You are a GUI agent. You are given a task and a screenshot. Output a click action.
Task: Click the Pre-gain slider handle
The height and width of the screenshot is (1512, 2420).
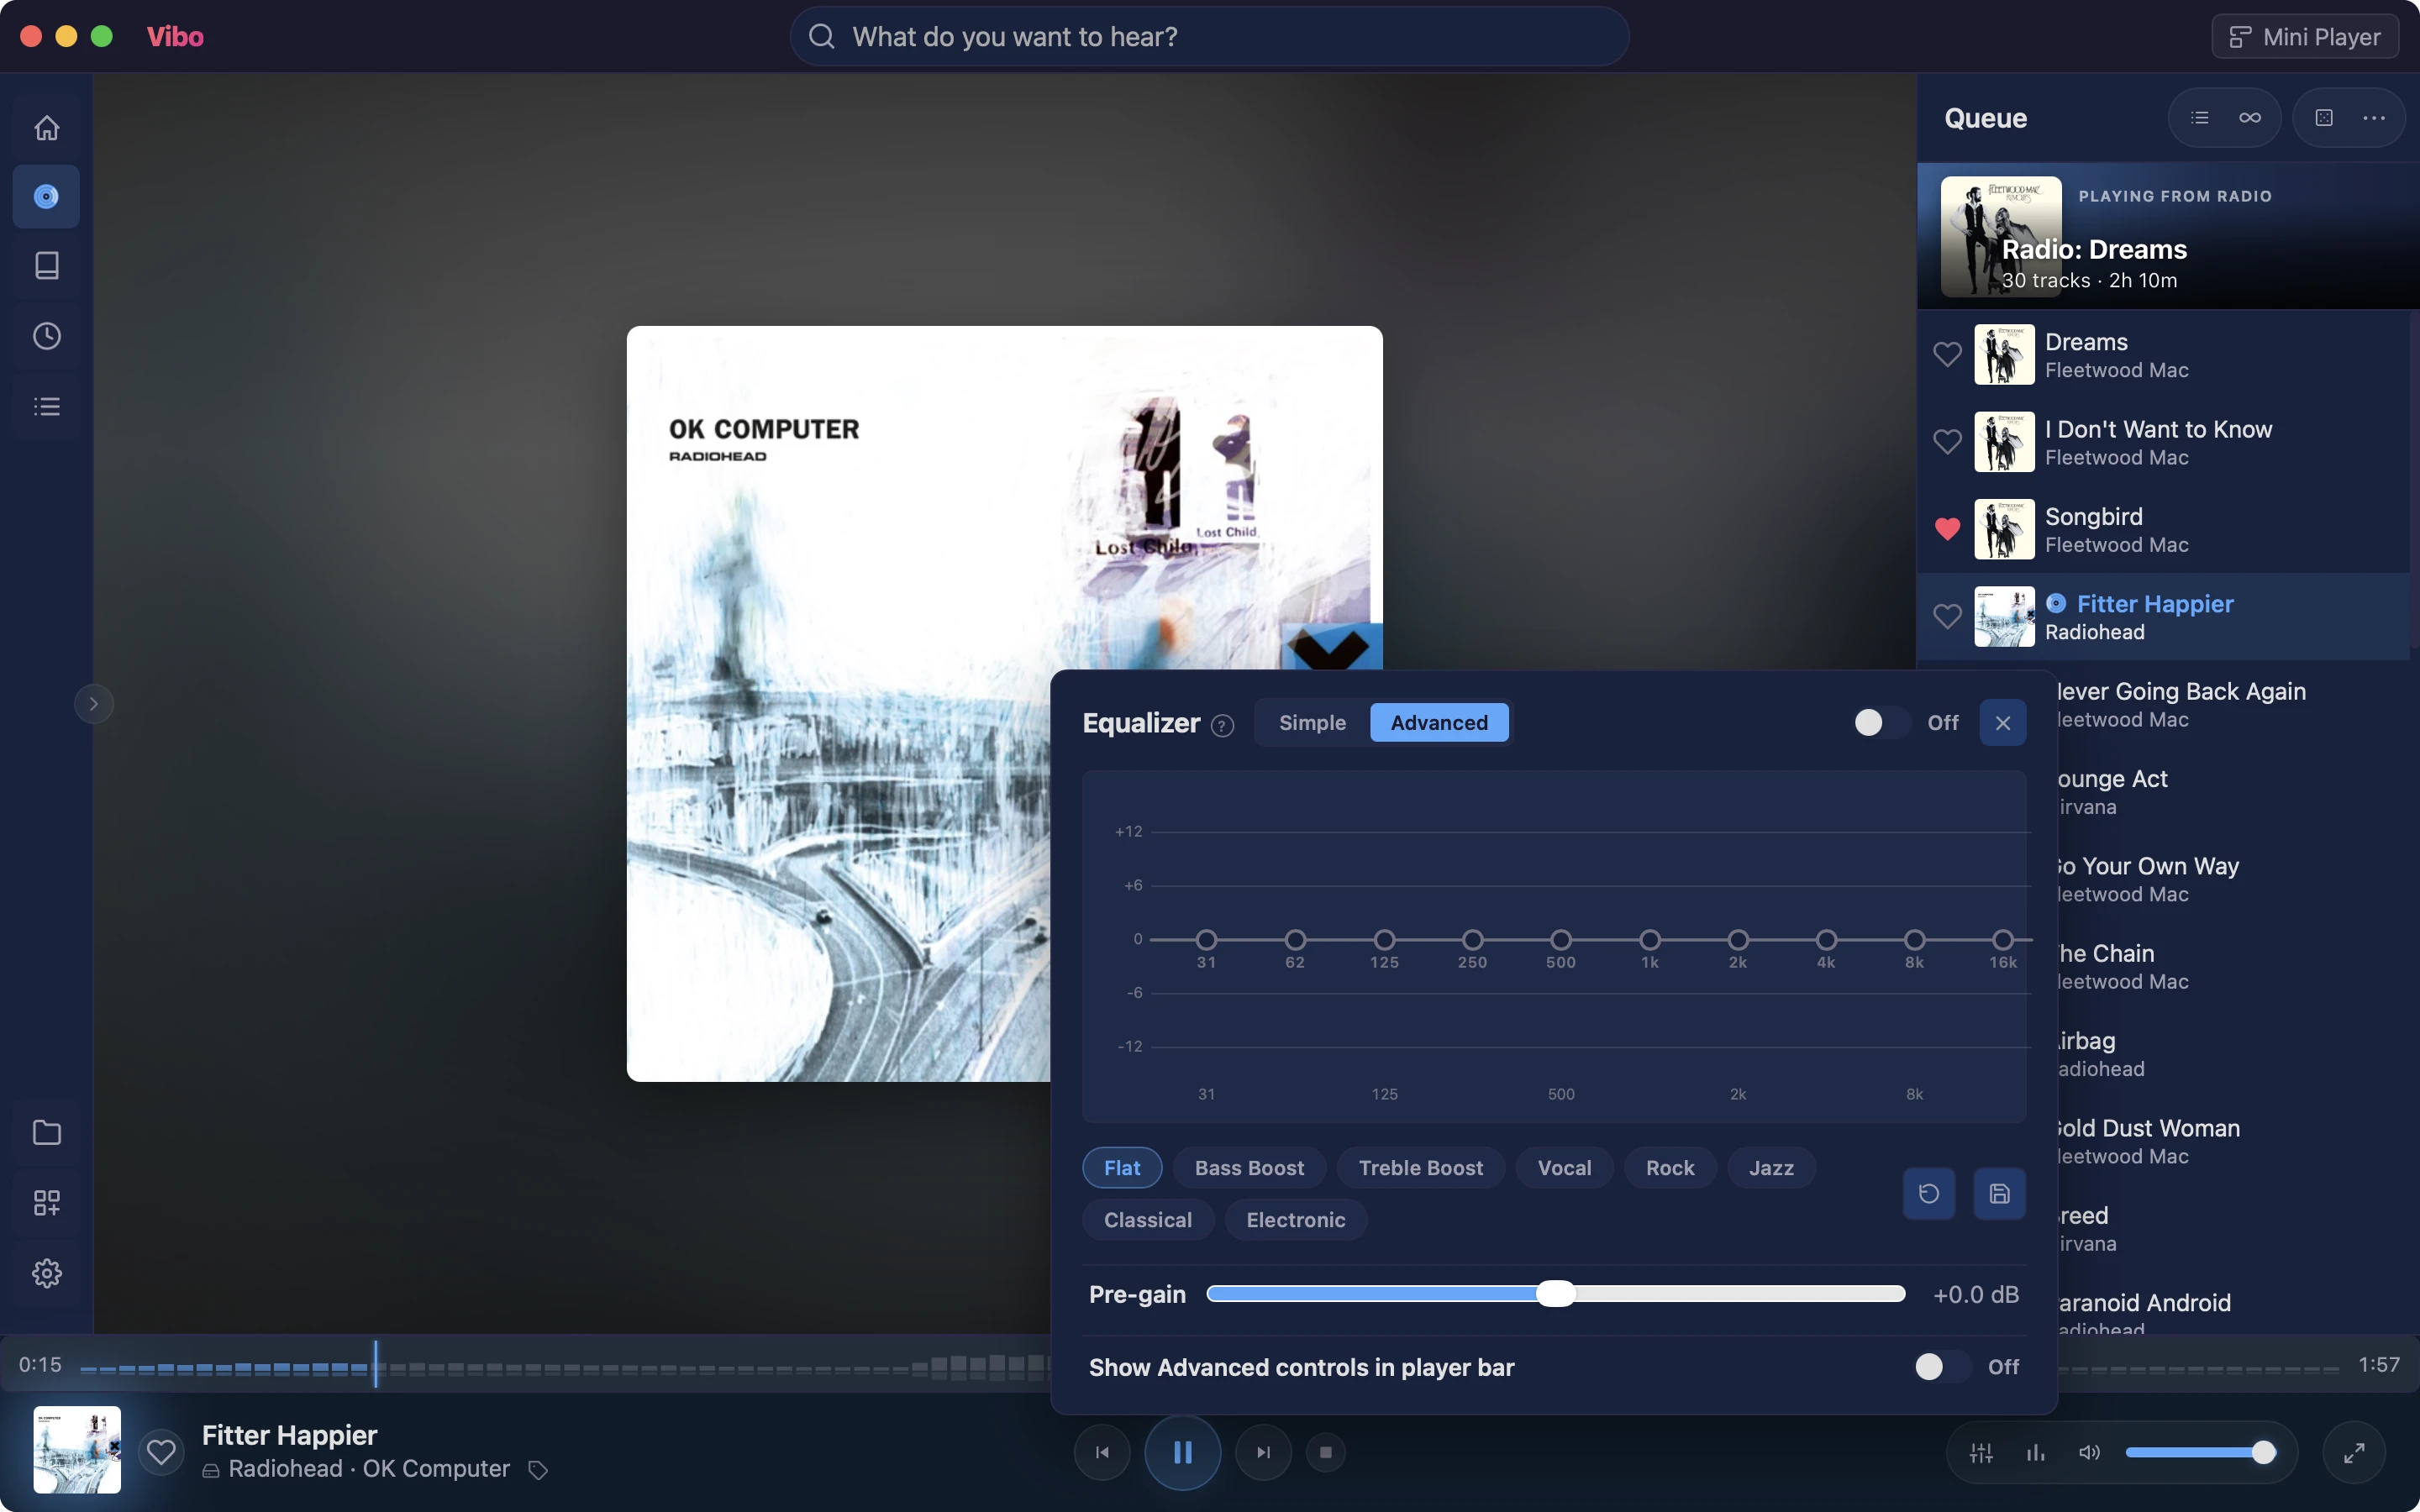click(x=1555, y=1294)
